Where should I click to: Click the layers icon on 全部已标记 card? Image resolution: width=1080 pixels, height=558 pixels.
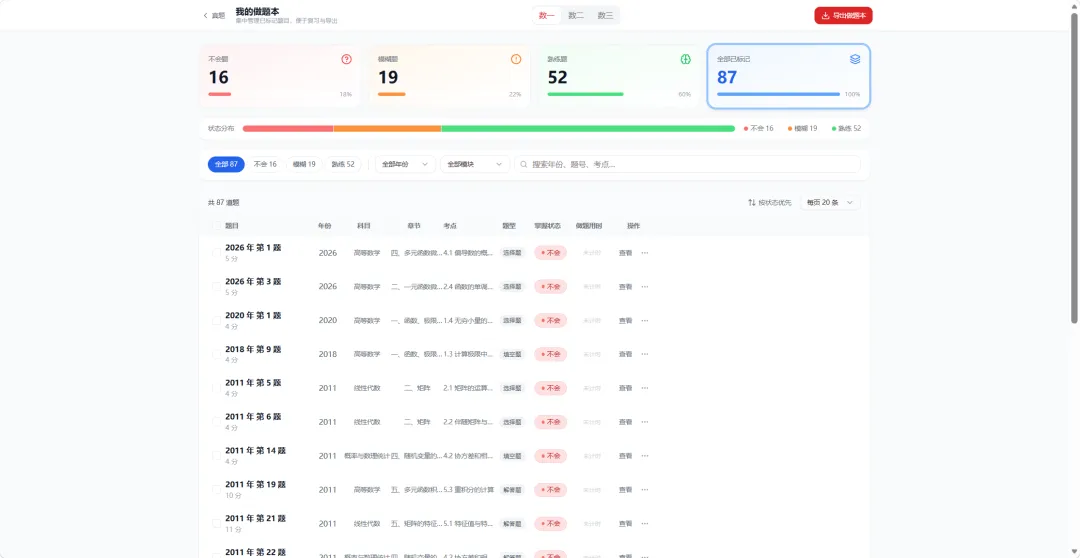855,59
